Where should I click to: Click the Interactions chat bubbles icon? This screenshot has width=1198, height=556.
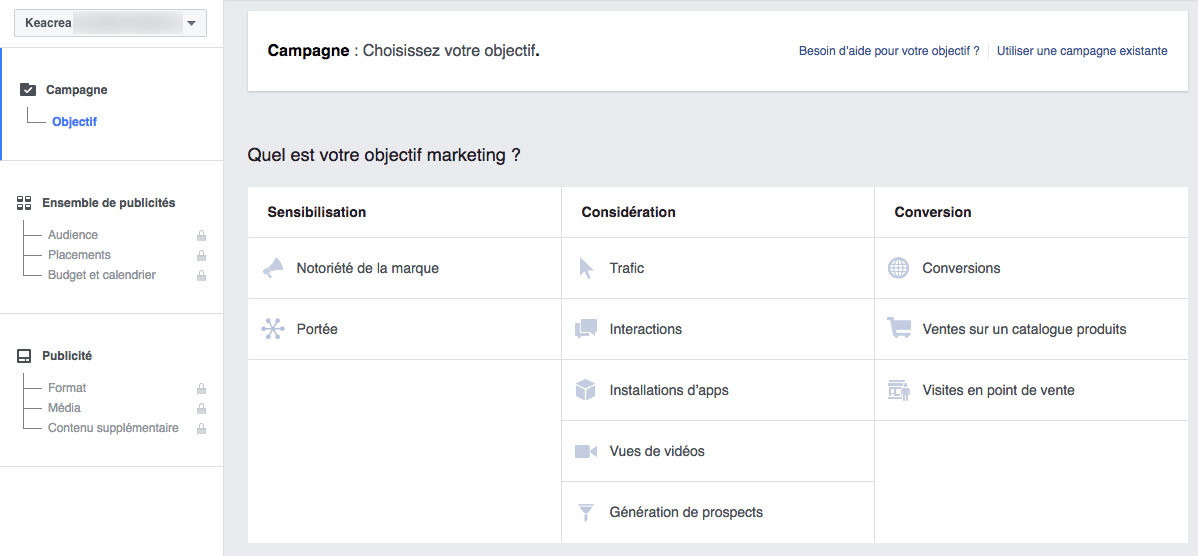(x=586, y=329)
